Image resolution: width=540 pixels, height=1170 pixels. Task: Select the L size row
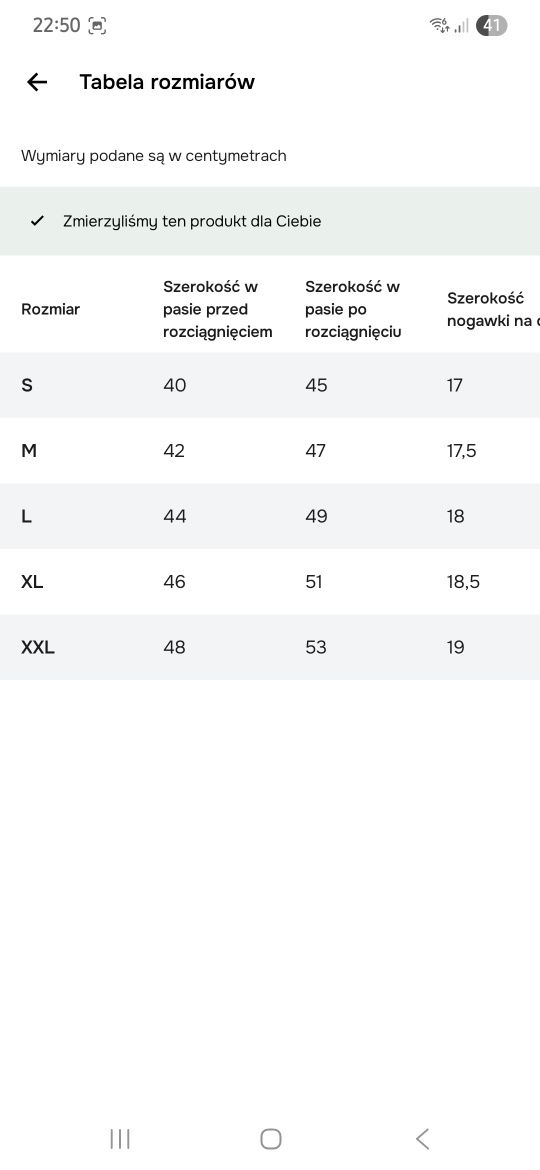click(x=270, y=516)
